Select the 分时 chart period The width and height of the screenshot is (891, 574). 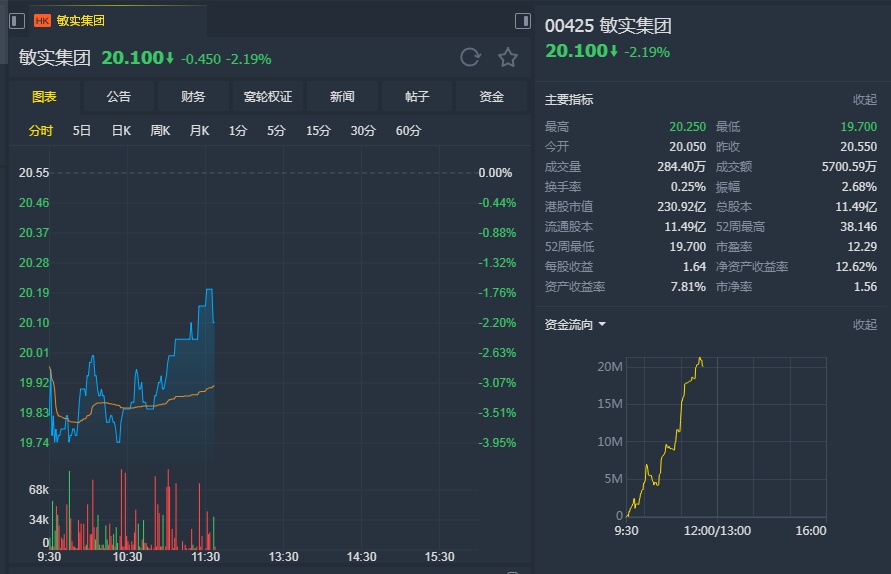pyautogui.click(x=41, y=131)
